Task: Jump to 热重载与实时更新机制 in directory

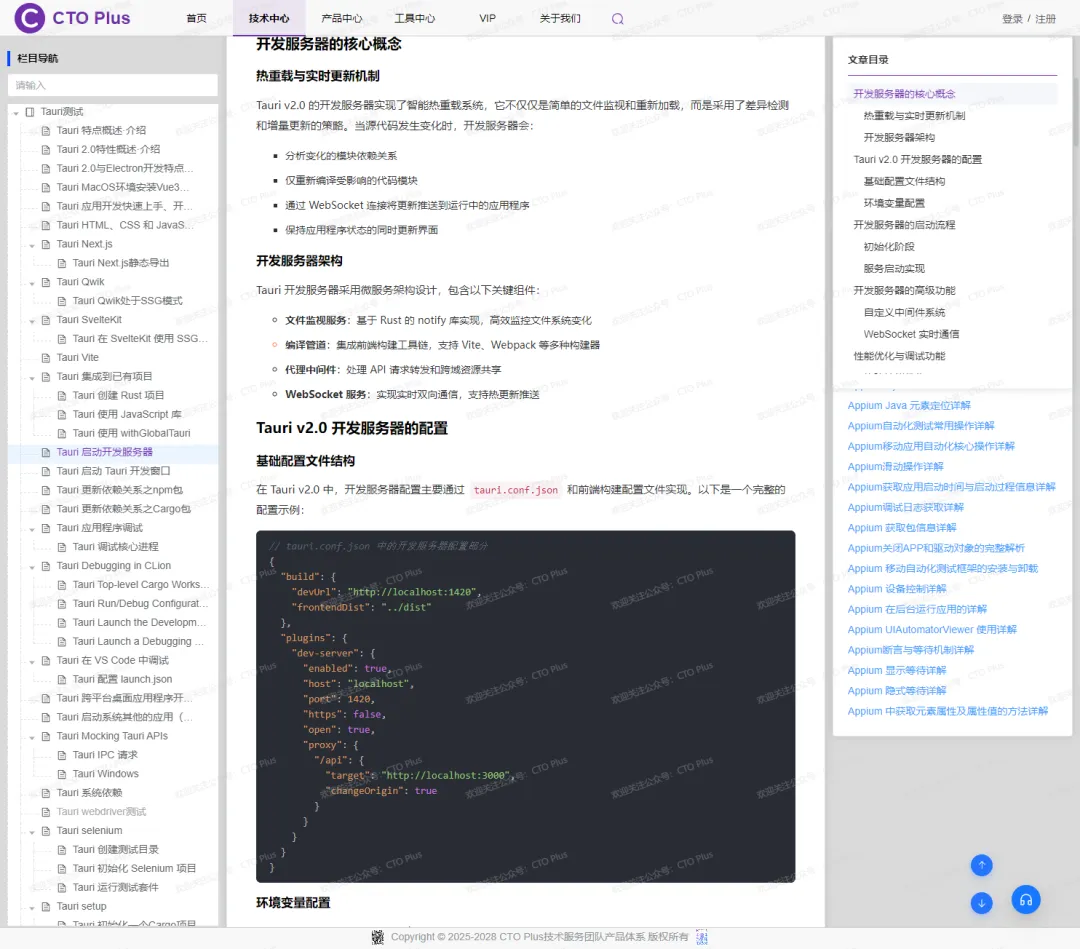Action: (914, 116)
